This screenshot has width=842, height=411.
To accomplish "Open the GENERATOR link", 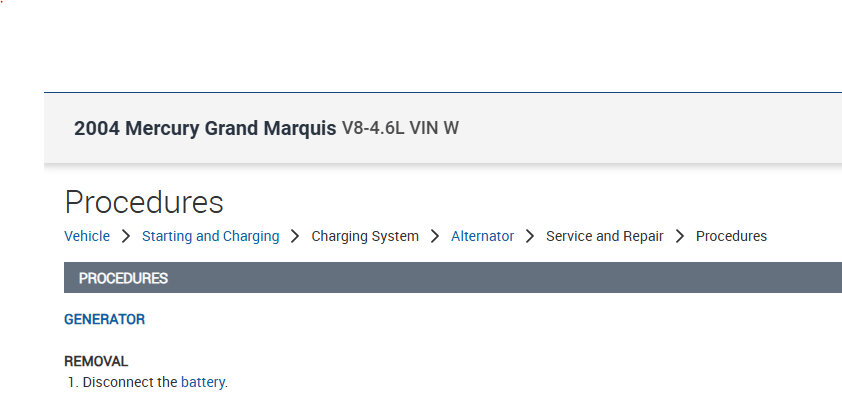I will point(104,320).
